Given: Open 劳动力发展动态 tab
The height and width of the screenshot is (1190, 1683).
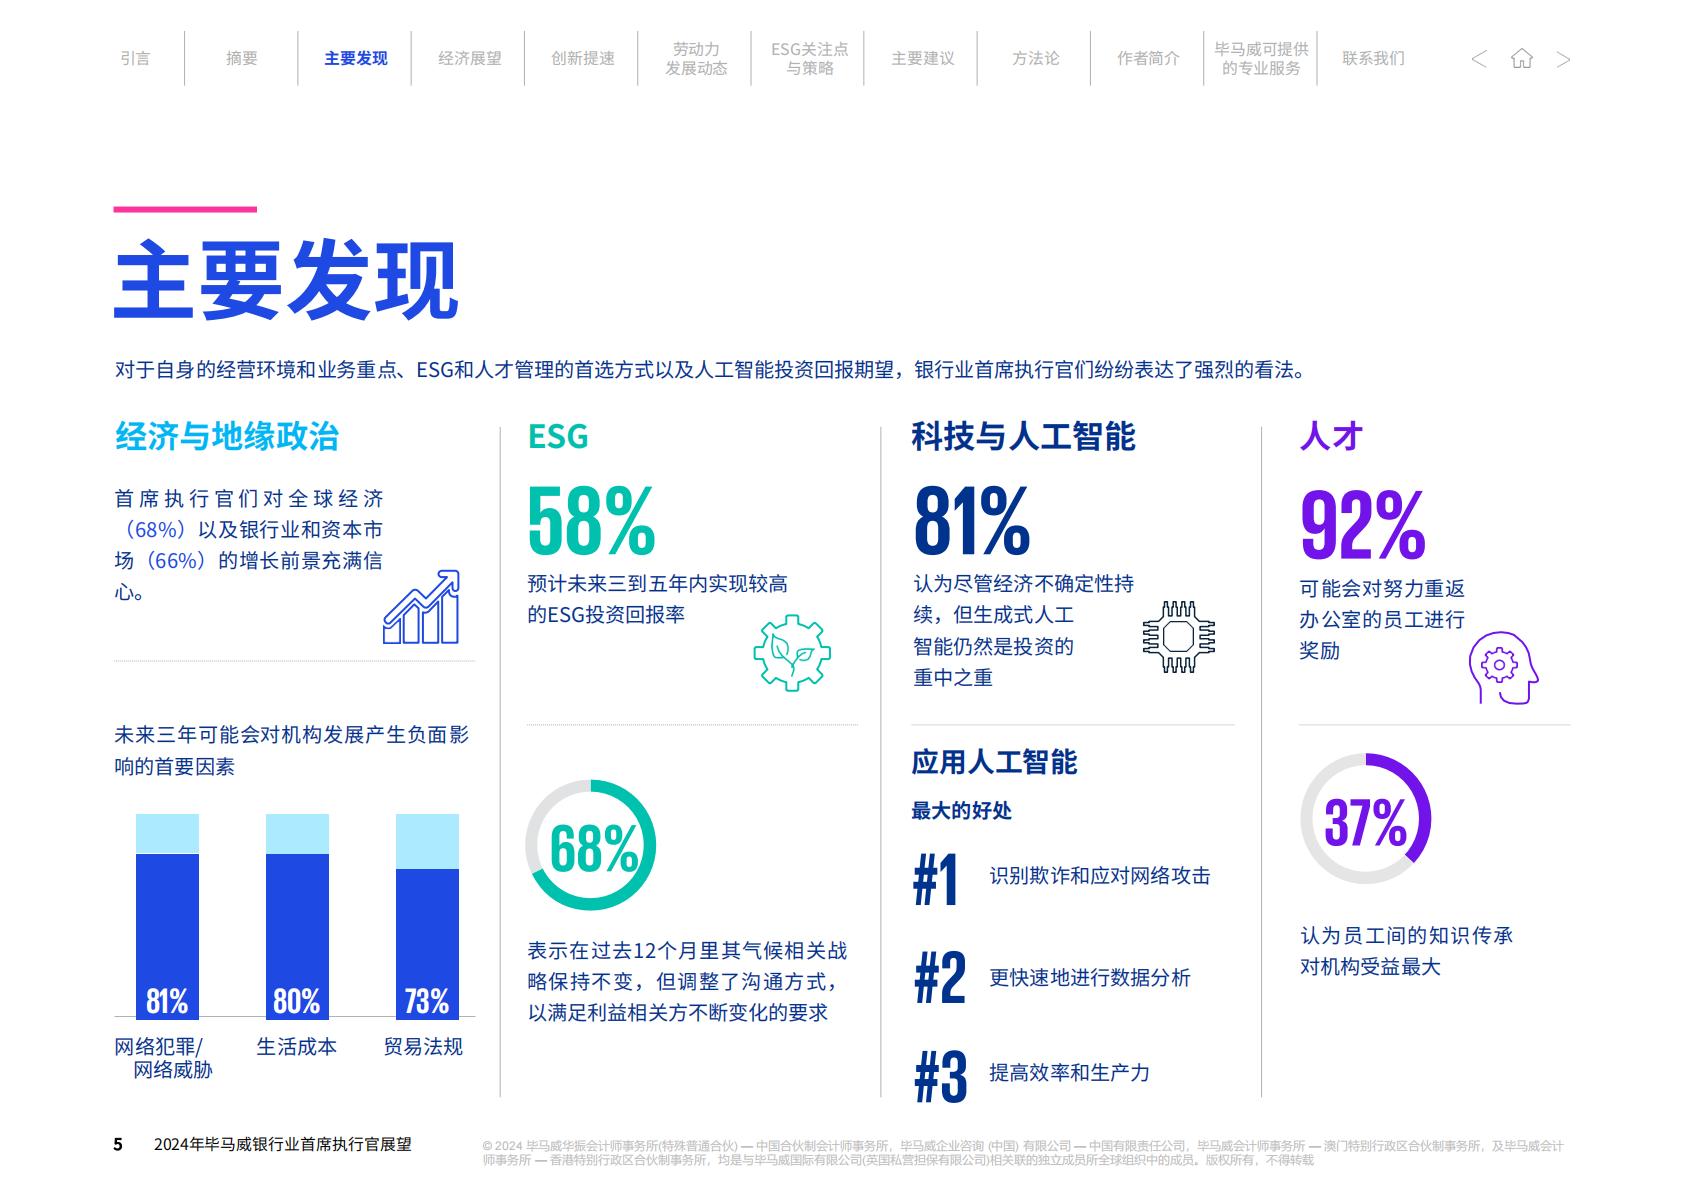Looking at the screenshot, I should (x=696, y=58).
